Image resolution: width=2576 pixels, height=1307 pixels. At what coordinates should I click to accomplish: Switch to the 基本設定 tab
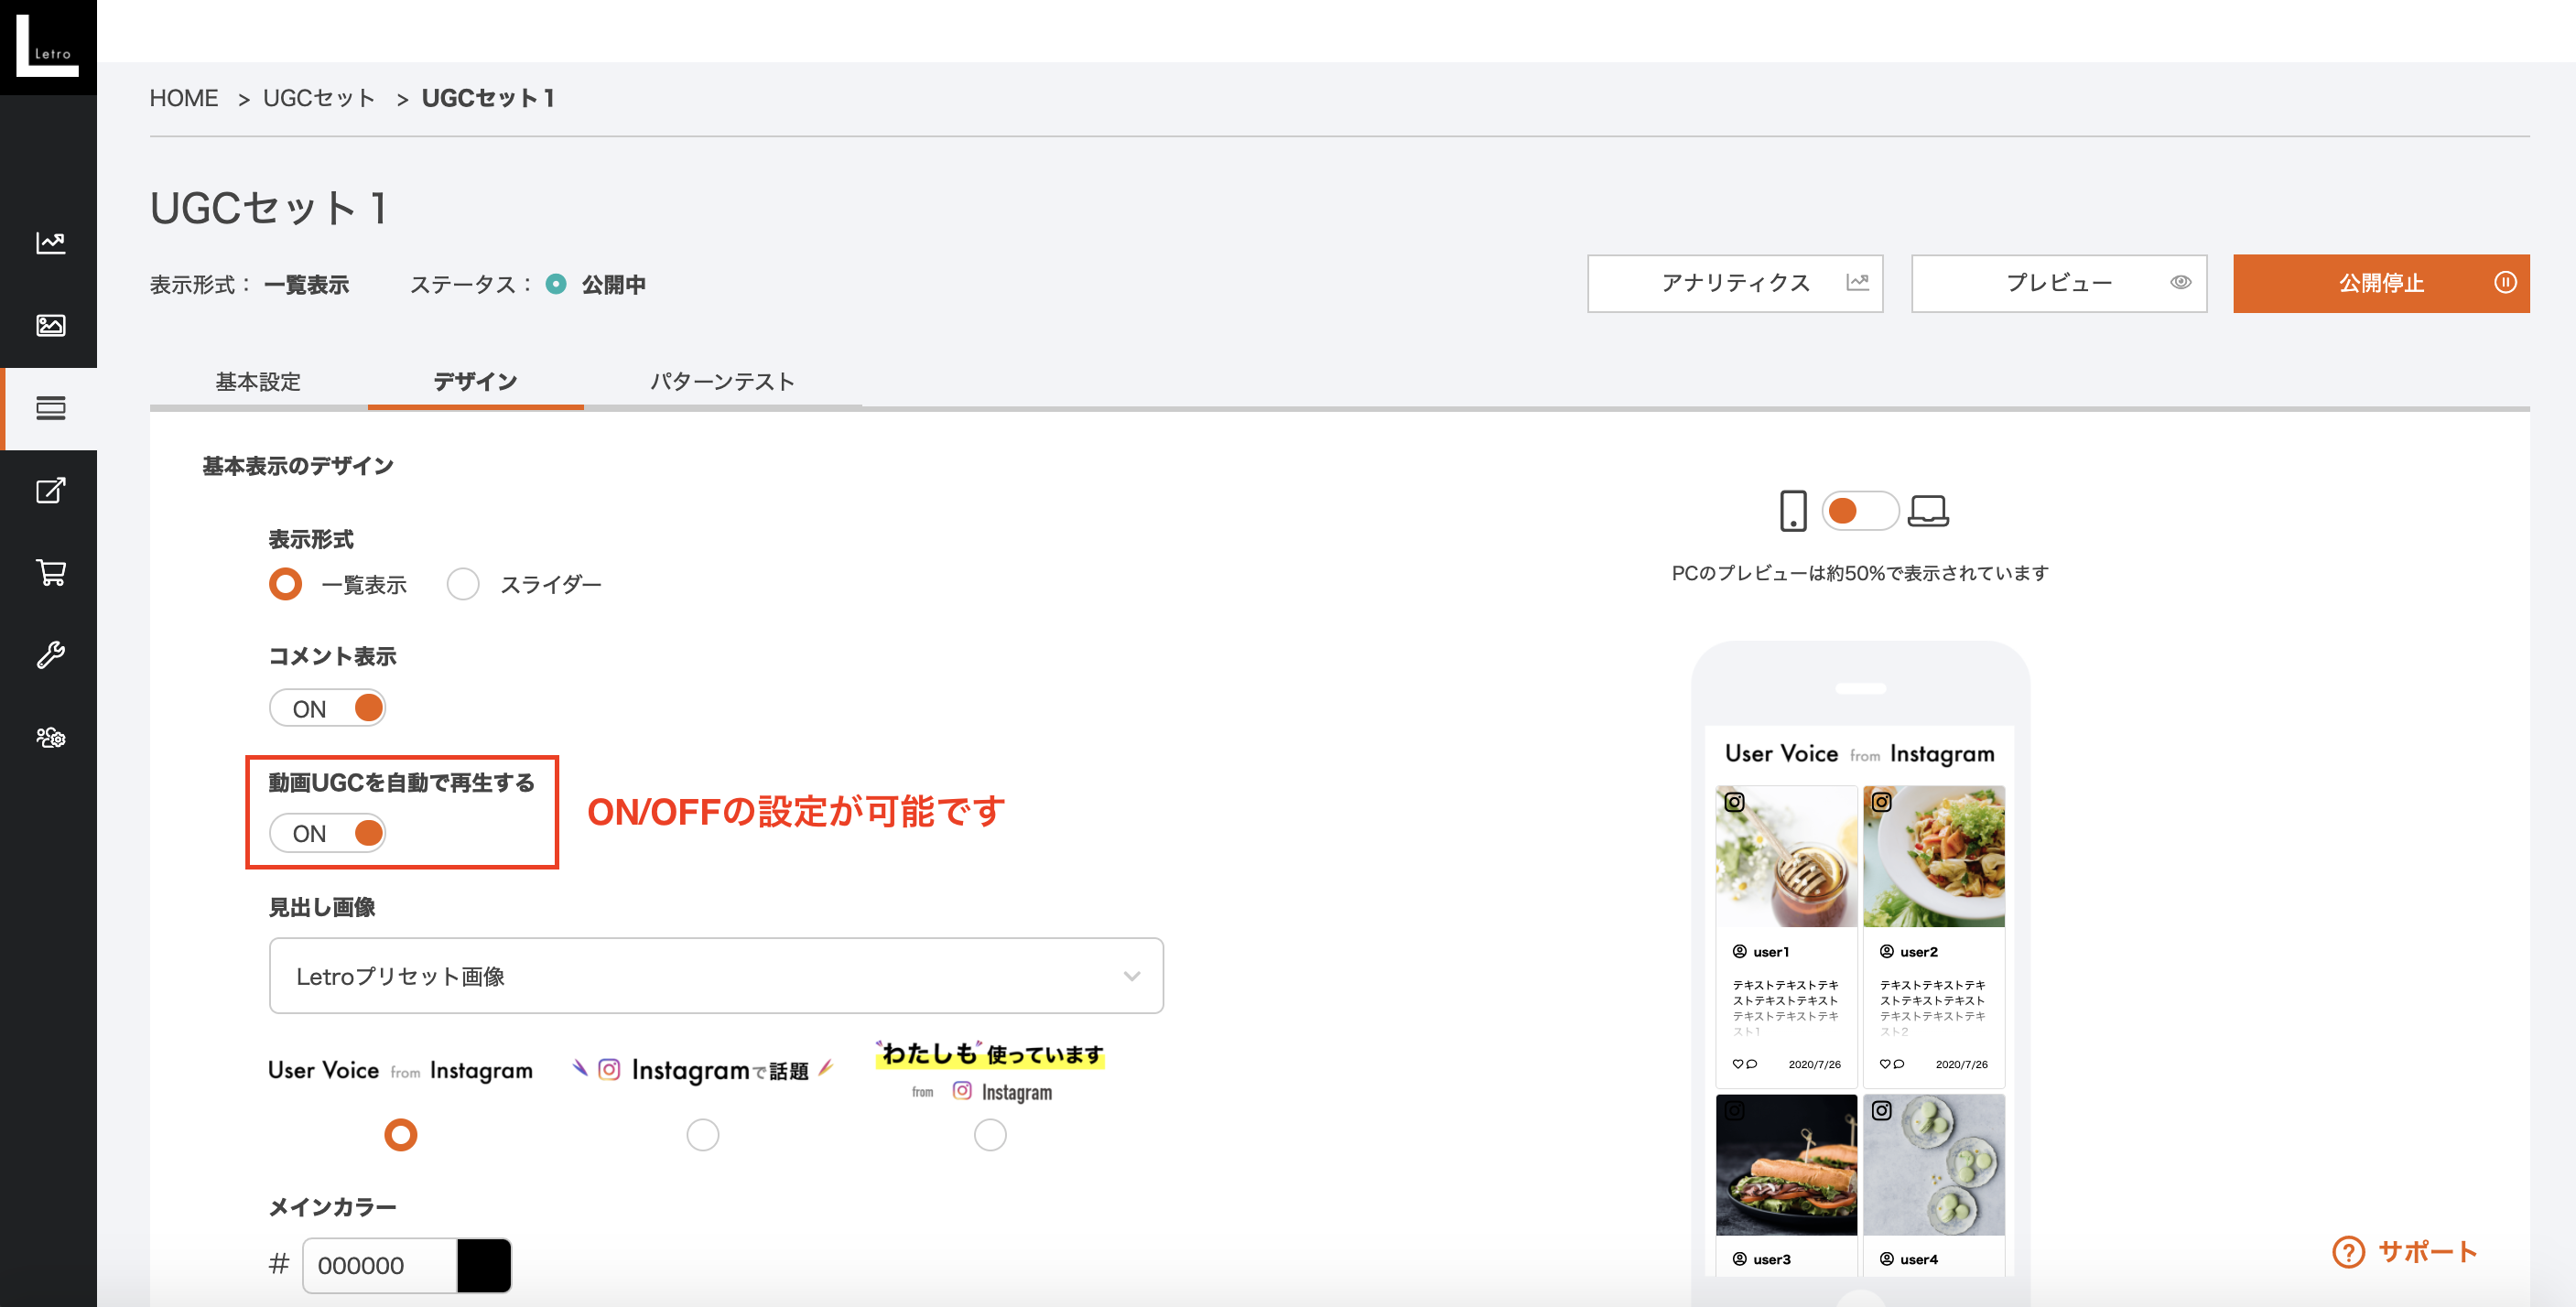pyautogui.click(x=258, y=381)
